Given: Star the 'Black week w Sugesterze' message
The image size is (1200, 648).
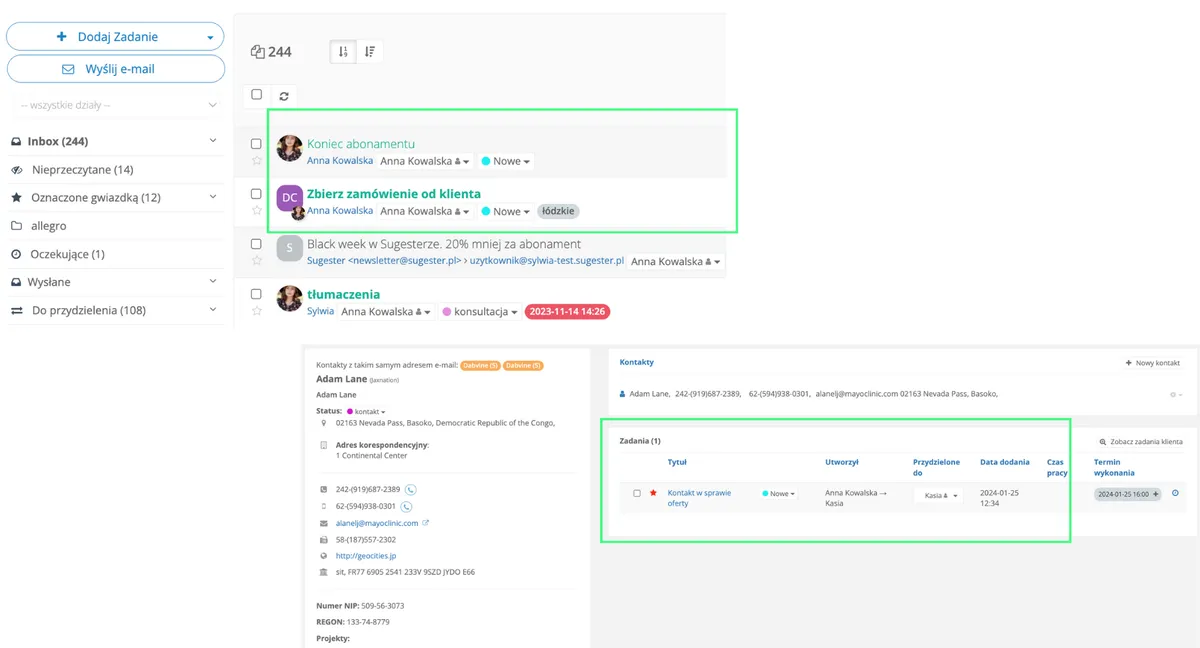Looking at the screenshot, I should tap(257, 260).
